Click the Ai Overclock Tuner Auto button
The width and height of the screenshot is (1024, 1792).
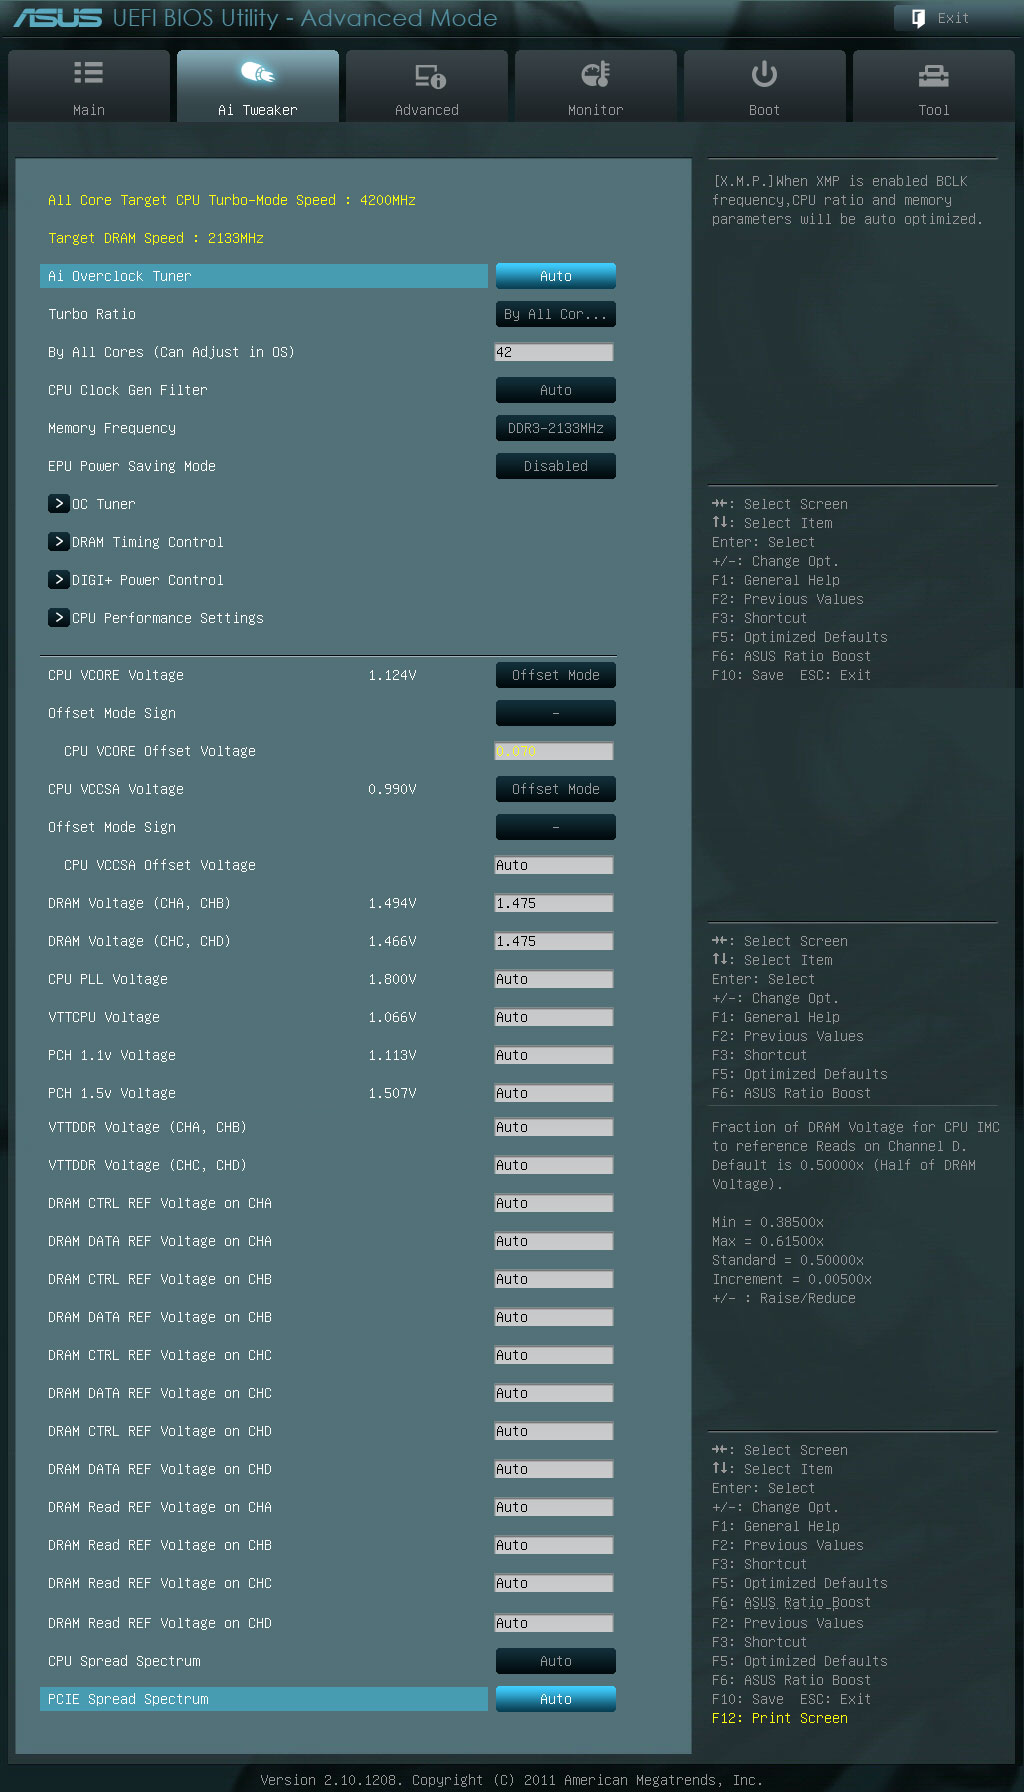point(555,276)
